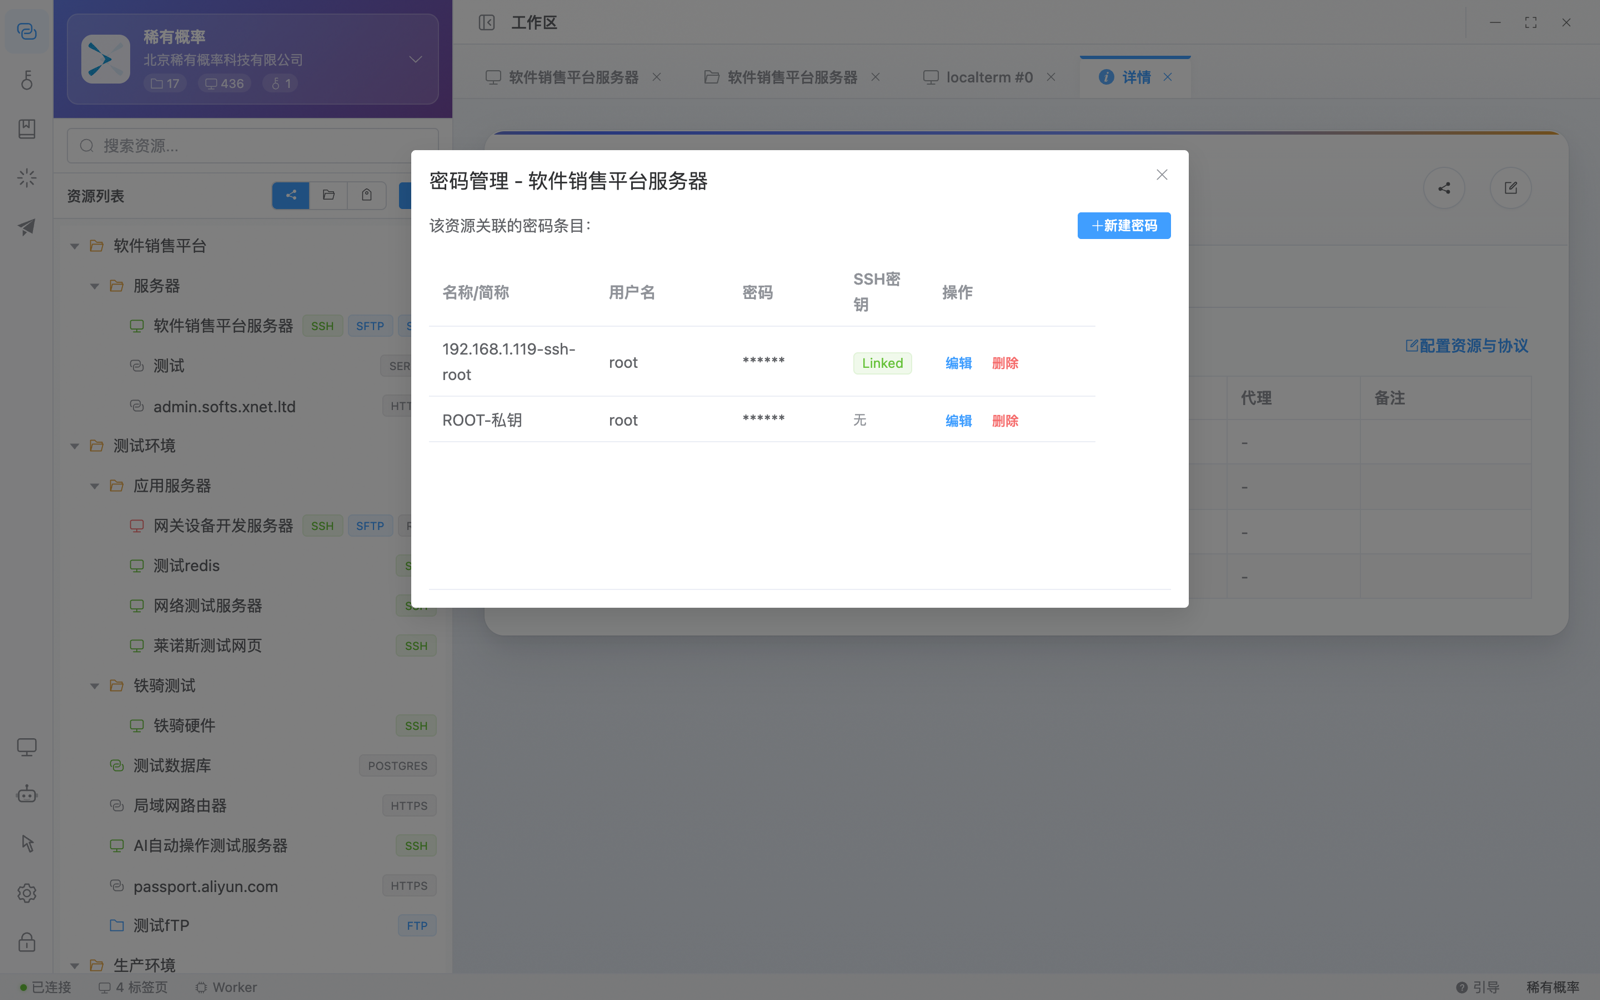Open the 配置资源与协议 link
Image resolution: width=1600 pixels, height=1000 pixels.
[x=1466, y=346]
